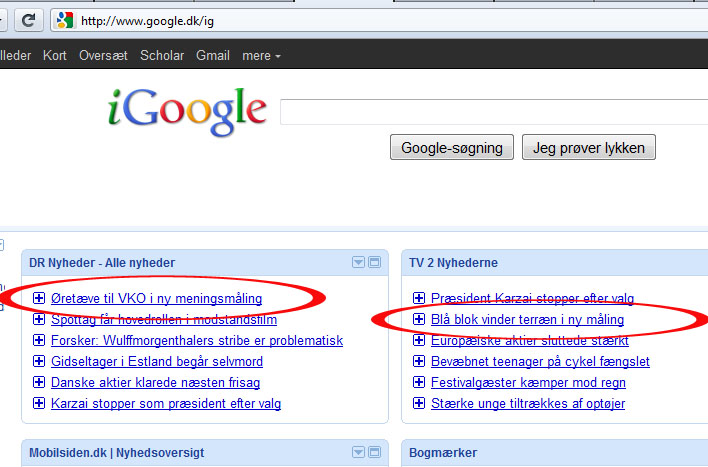Screen dimensions: 708x467
Task: Expand 'Blå blok vinder terræn' plus icon
Action: point(419,319)
